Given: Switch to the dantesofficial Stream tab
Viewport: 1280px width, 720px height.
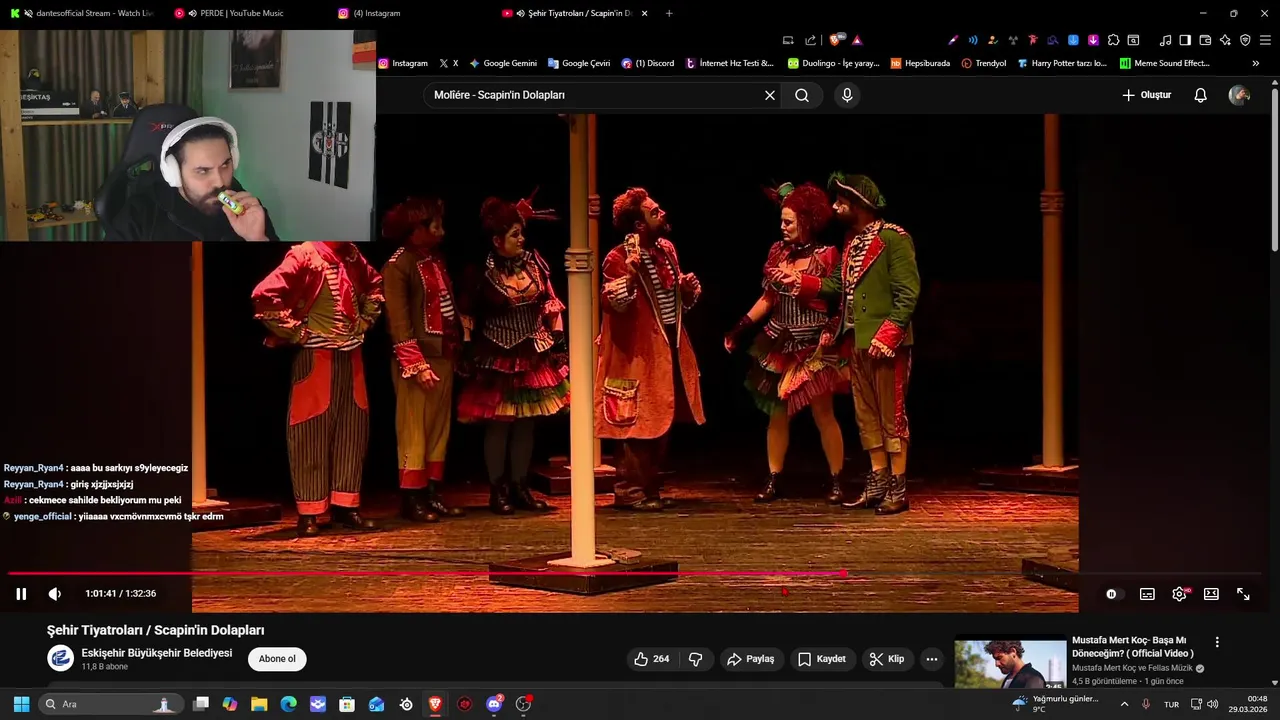Looking at the screenshot, I should (82, 13).
